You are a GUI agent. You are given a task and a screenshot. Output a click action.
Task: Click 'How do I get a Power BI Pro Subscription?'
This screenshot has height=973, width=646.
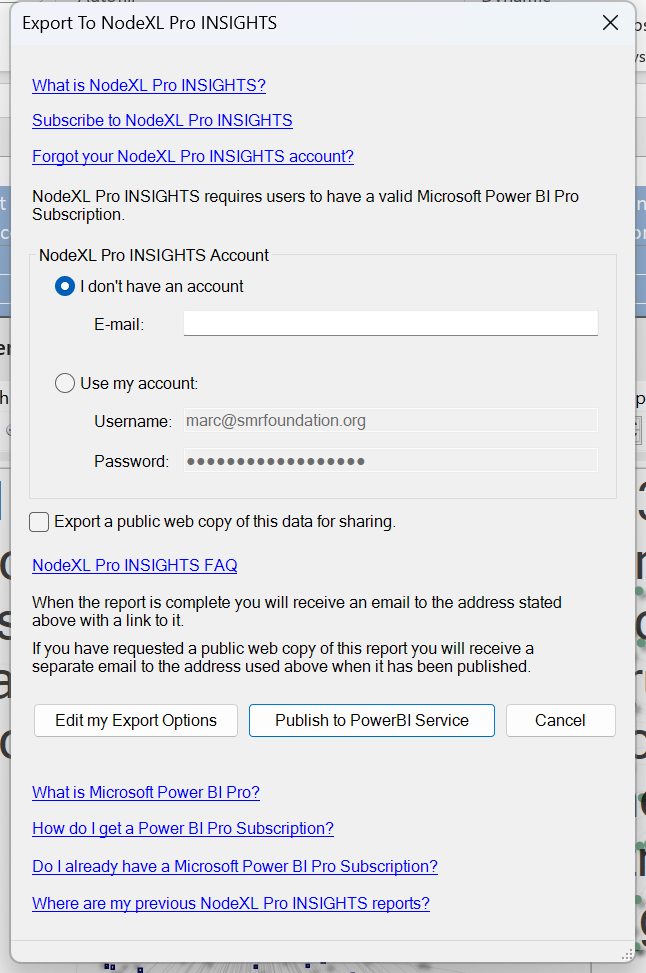pos(183,828)
